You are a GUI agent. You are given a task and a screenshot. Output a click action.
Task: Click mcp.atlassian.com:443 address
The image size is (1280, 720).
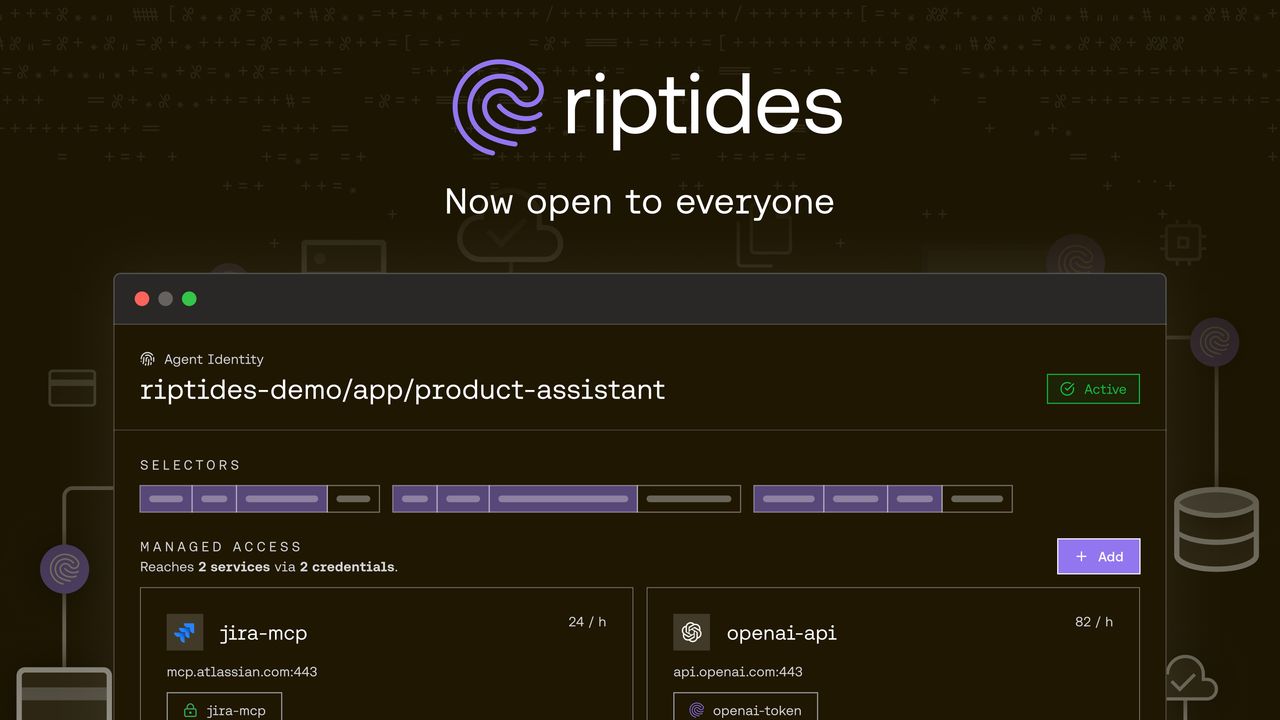tap(242, 671)
